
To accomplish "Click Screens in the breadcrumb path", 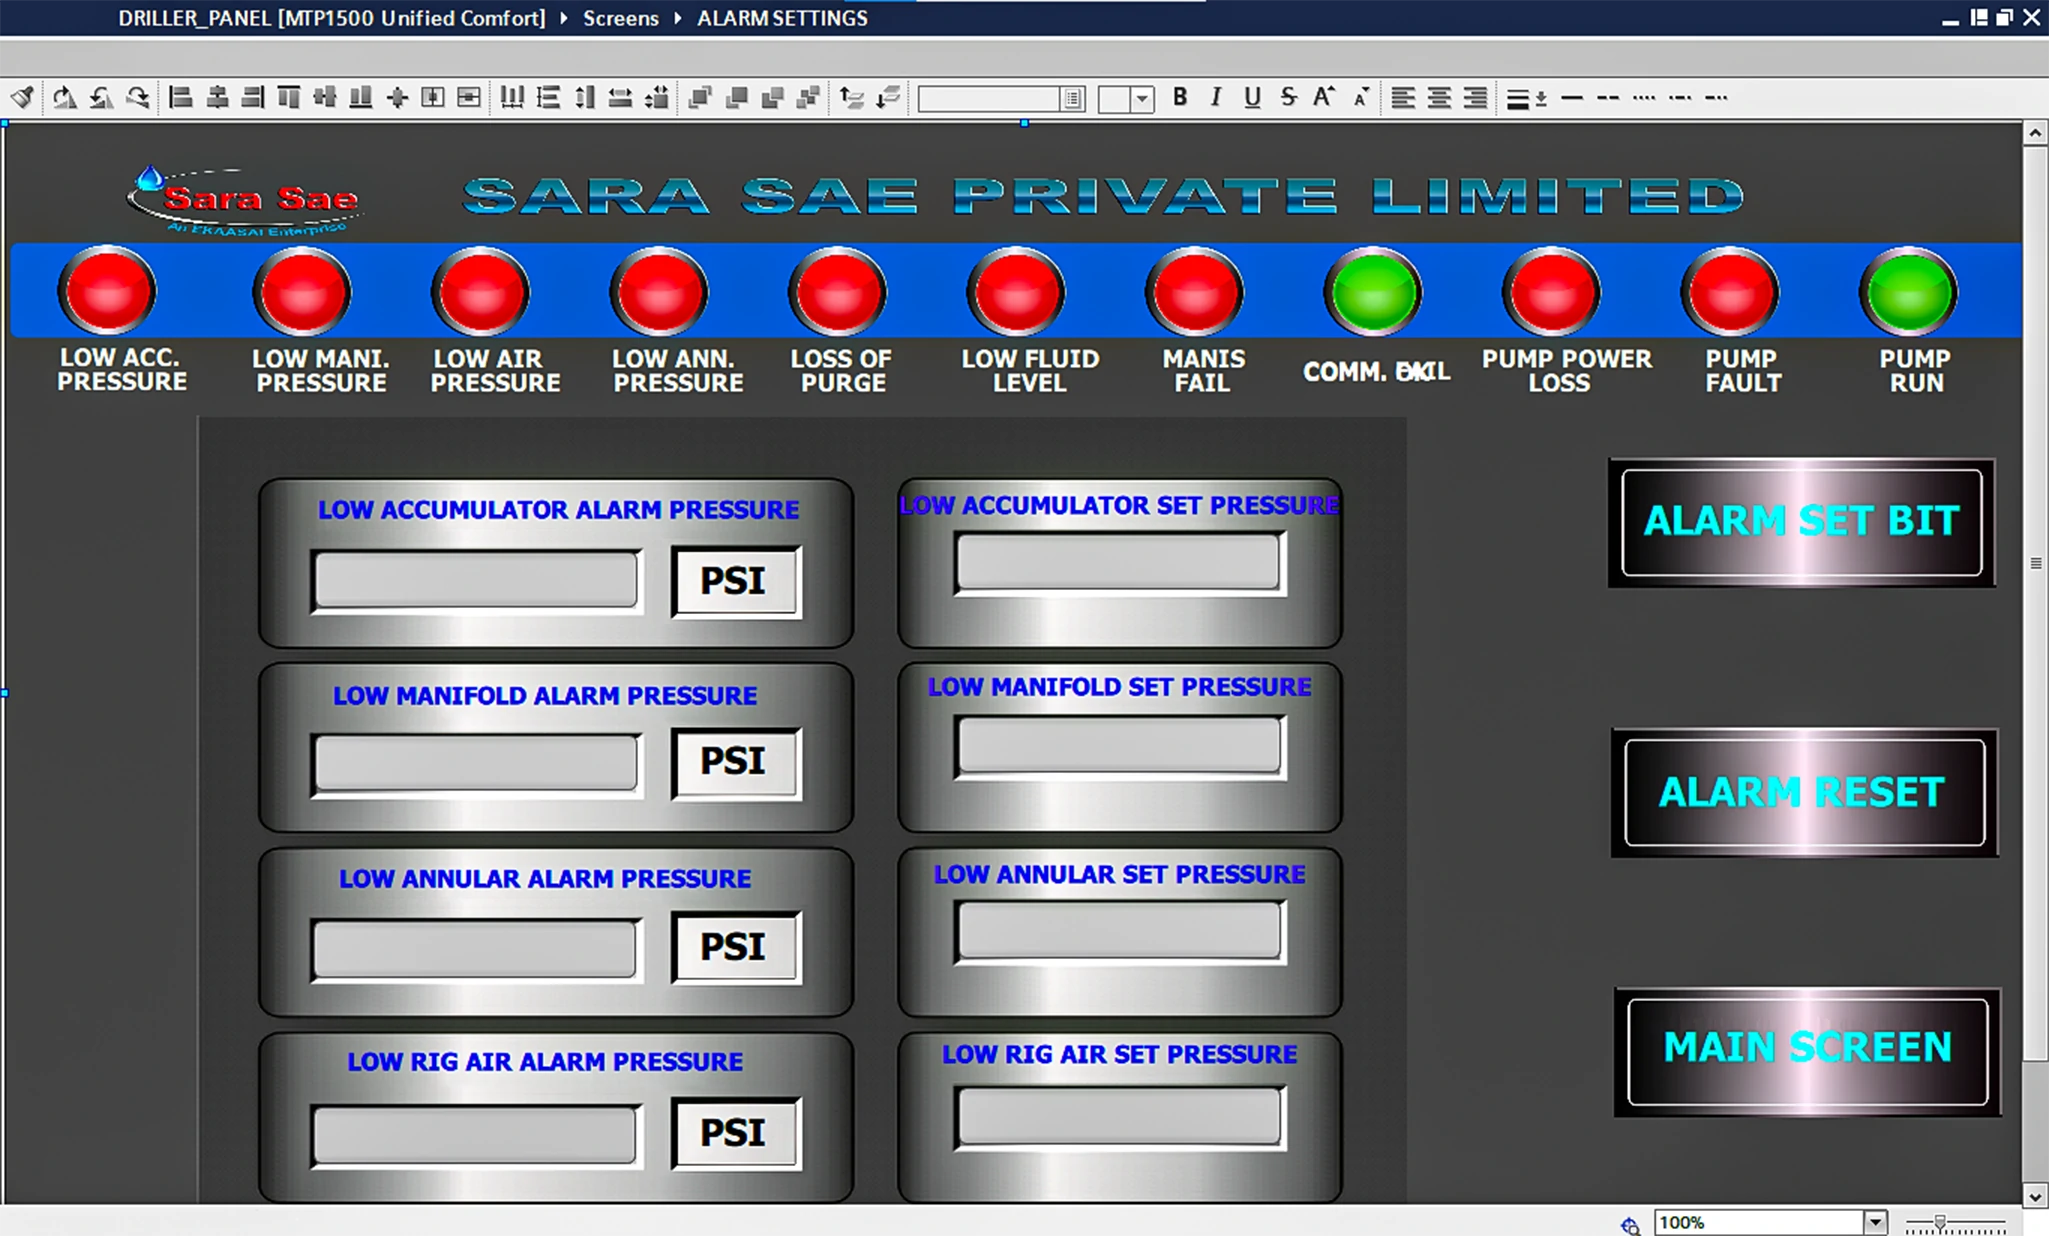I will click(x=620, y=18).
